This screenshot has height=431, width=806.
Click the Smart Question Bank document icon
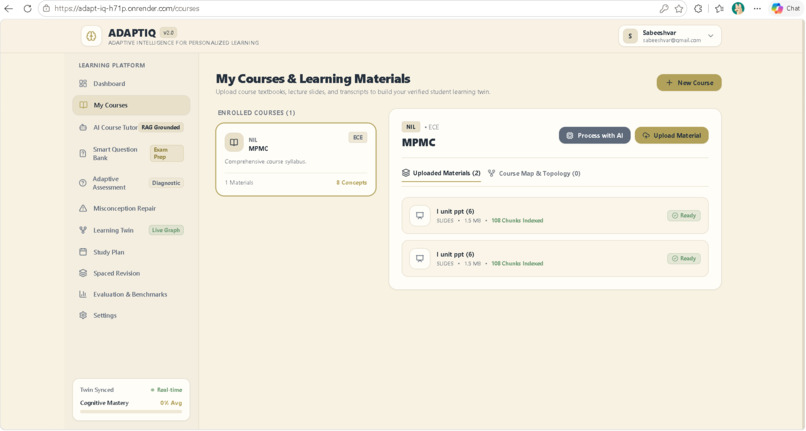(83, 153)
